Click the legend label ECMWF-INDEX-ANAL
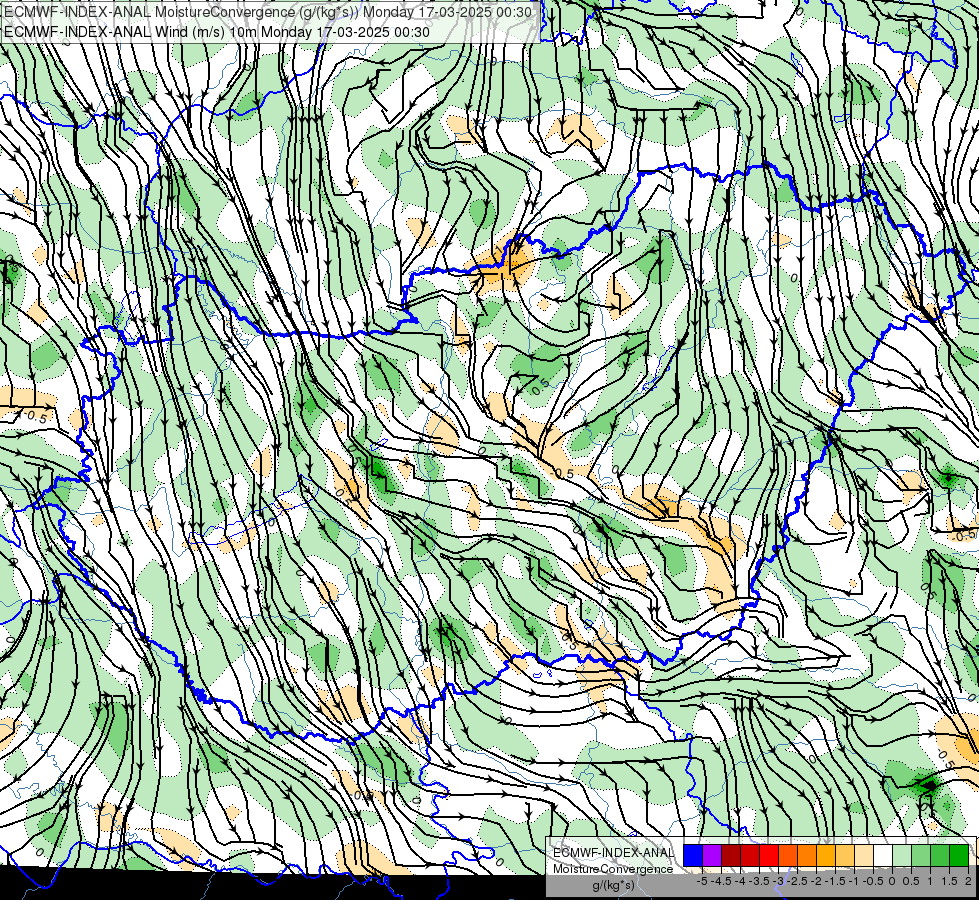 (614, 853)
